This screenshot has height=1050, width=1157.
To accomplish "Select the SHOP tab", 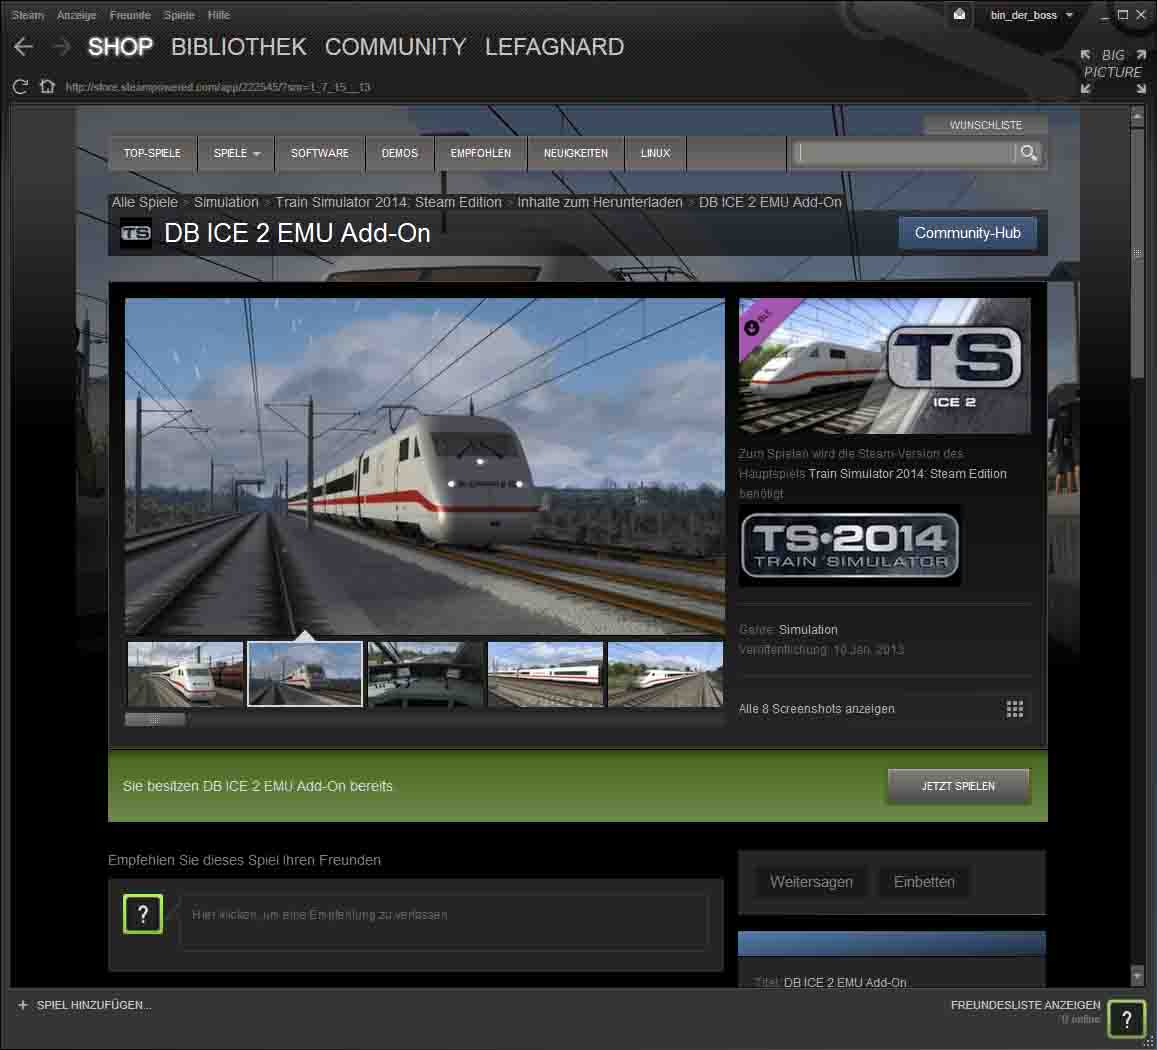I will [x=120, y=47].
